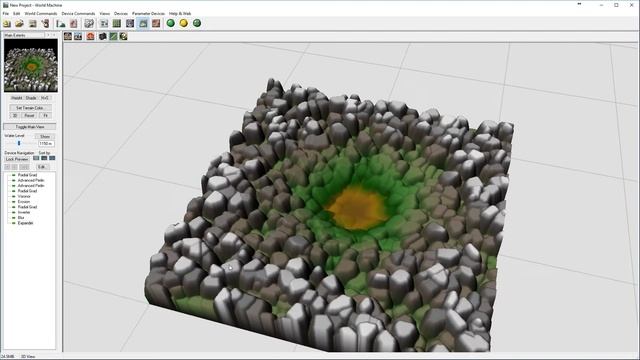Save the project with disk toolbar icon

[x=32, y=24]
